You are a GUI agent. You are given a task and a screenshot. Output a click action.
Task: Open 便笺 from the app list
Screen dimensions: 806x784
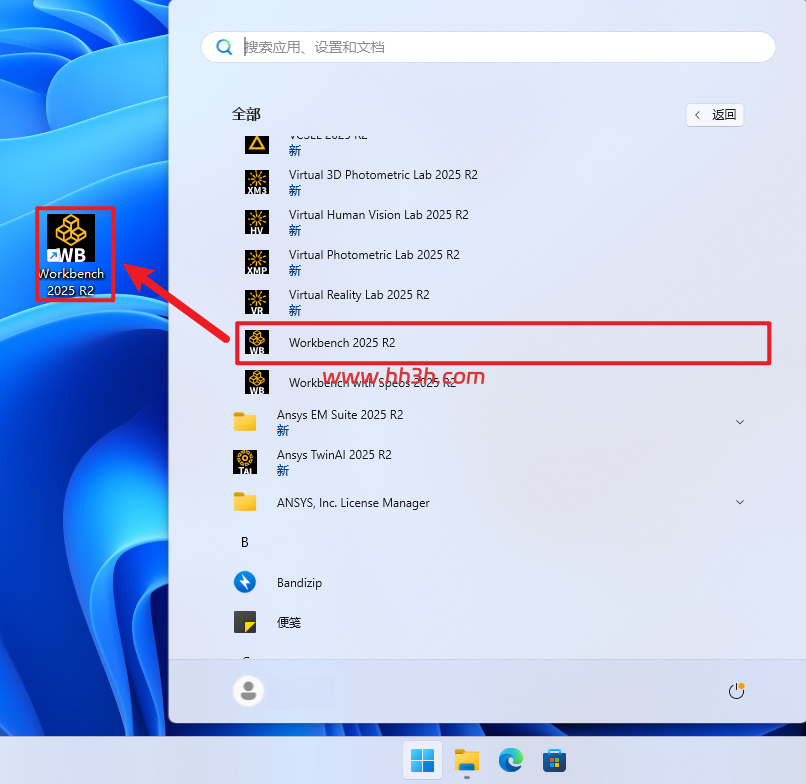coord(289,623)
